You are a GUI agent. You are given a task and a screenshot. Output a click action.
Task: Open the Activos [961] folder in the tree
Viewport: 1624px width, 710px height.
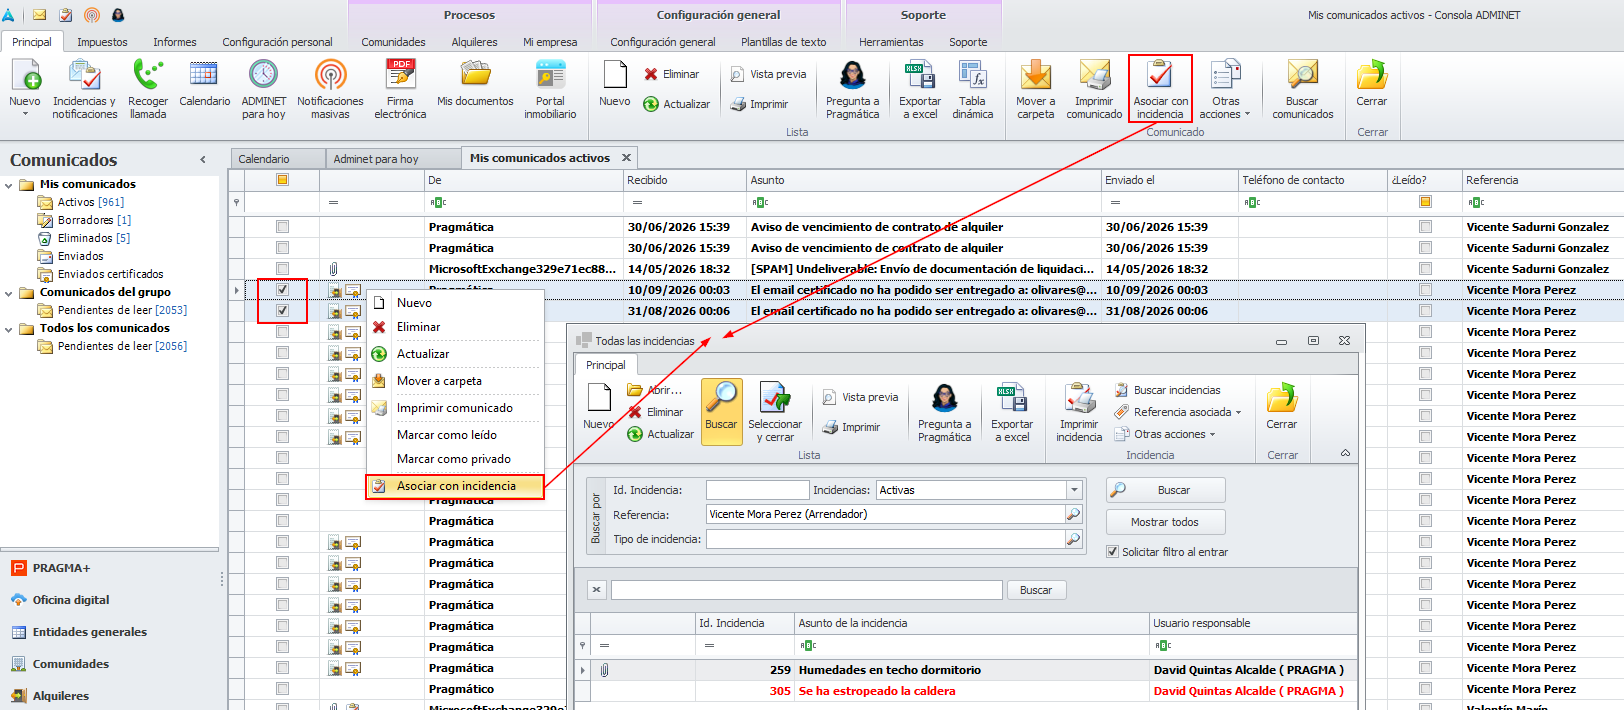click(x=90, y=202)
